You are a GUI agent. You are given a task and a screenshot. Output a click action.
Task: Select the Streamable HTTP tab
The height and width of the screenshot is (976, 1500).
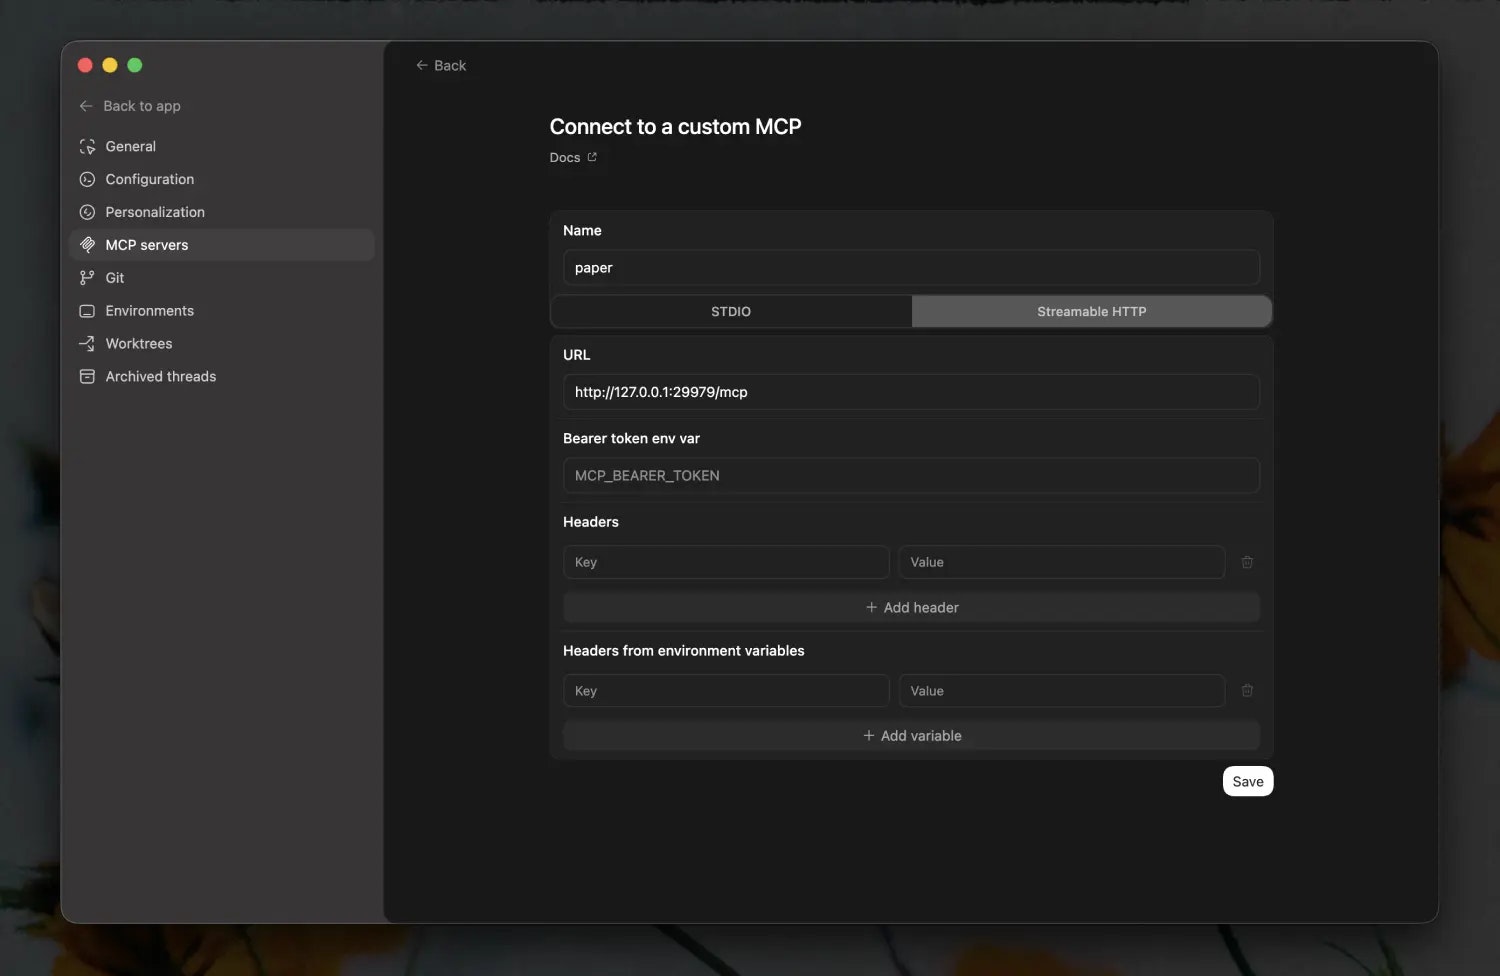(x=1092, y=311)
